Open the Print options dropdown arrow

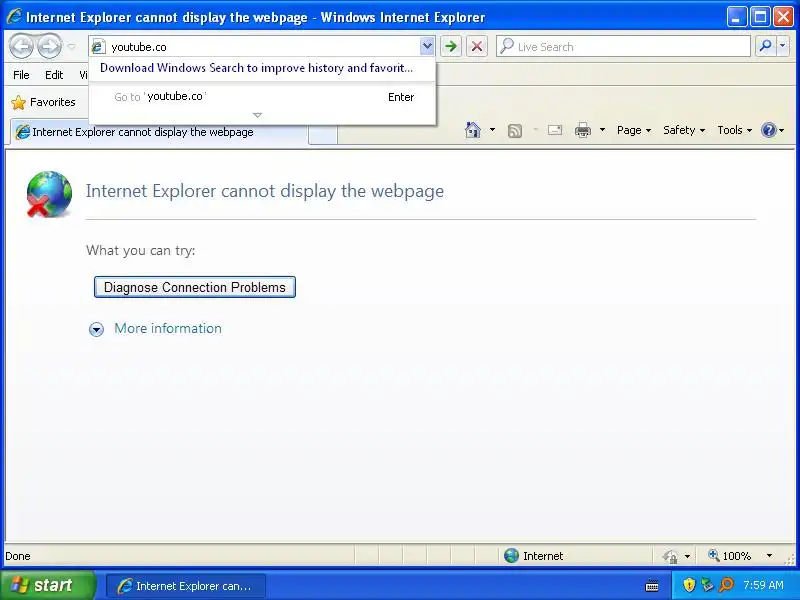(603, 130)
